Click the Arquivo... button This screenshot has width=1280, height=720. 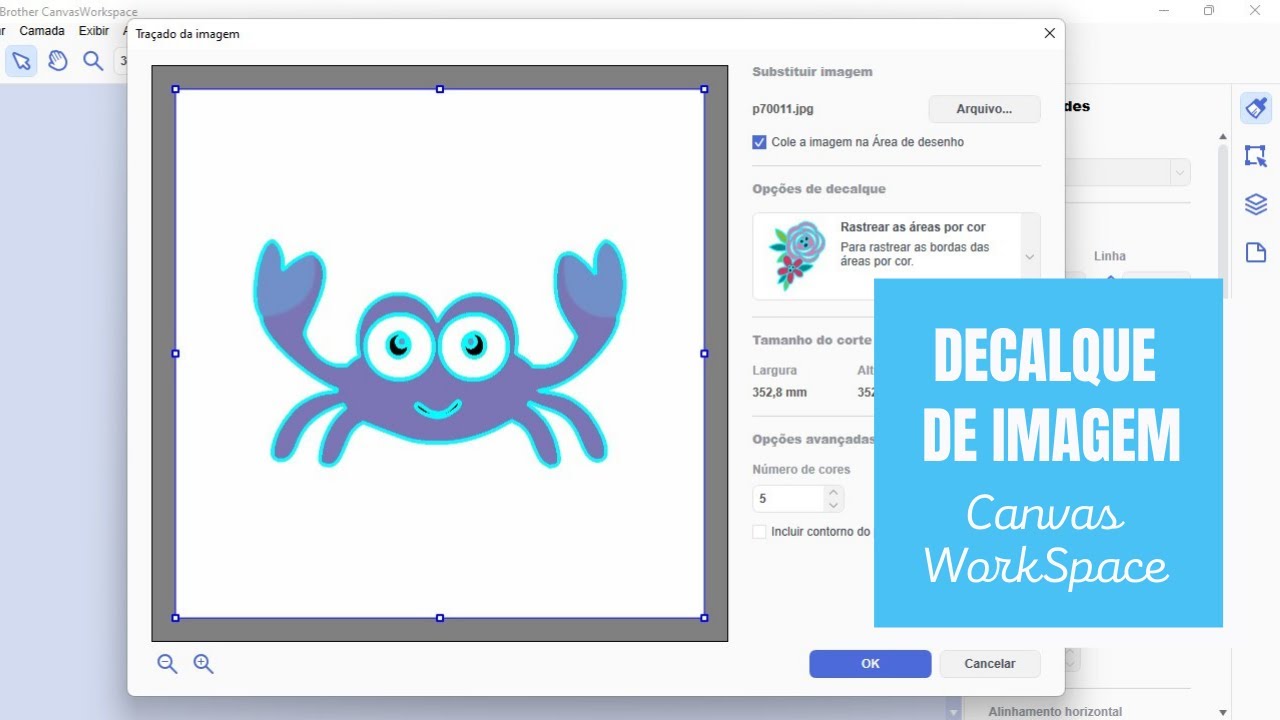(984, 109)
